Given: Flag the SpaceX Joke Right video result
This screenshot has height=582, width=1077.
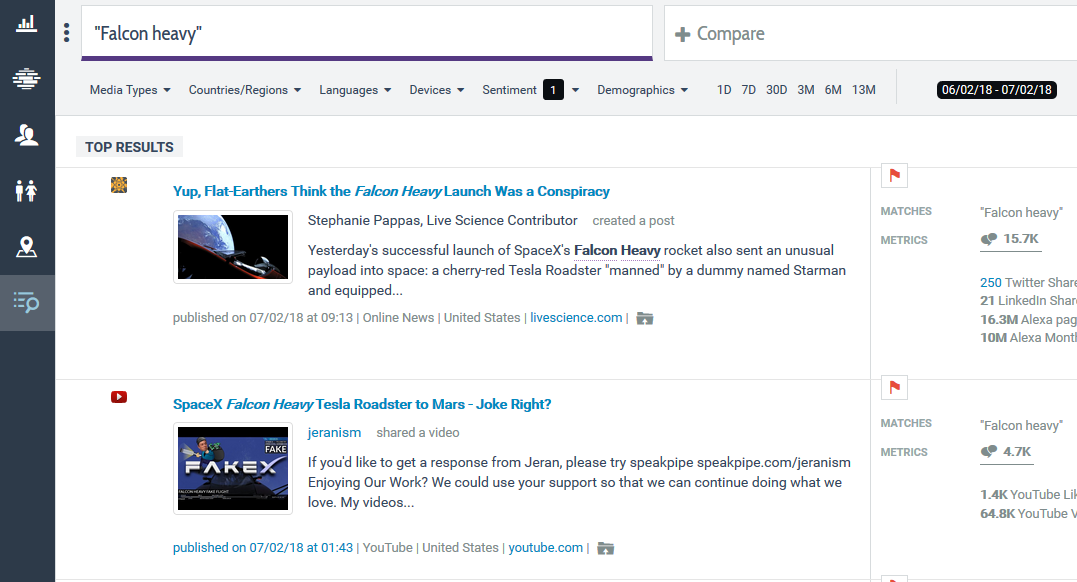Looking at the screenshot, I should coord(894,388).
